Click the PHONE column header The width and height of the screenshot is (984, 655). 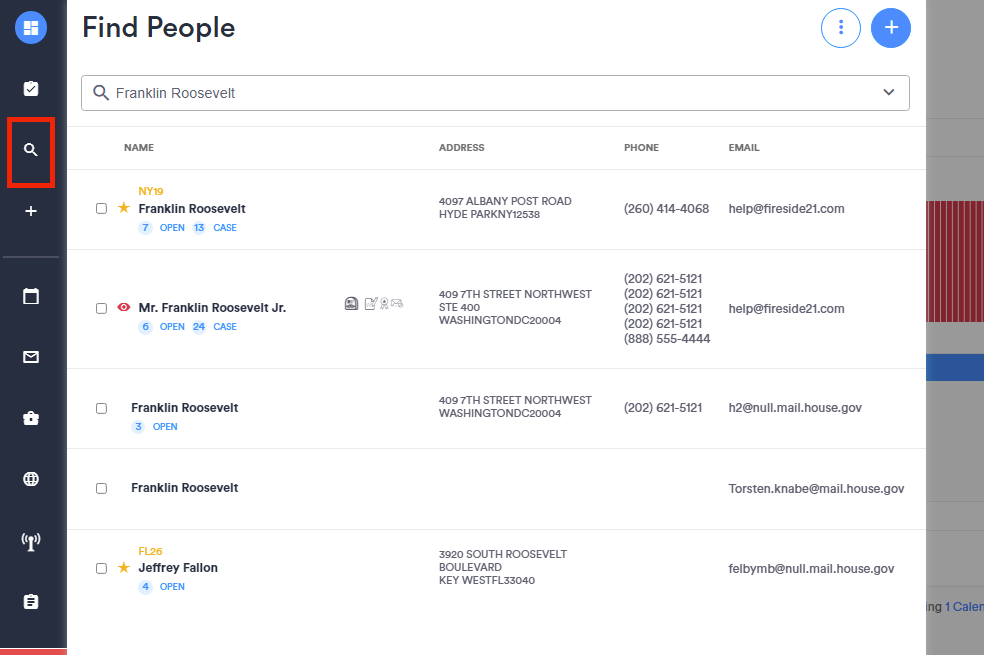pyautogui.click(x=641, y=147)
